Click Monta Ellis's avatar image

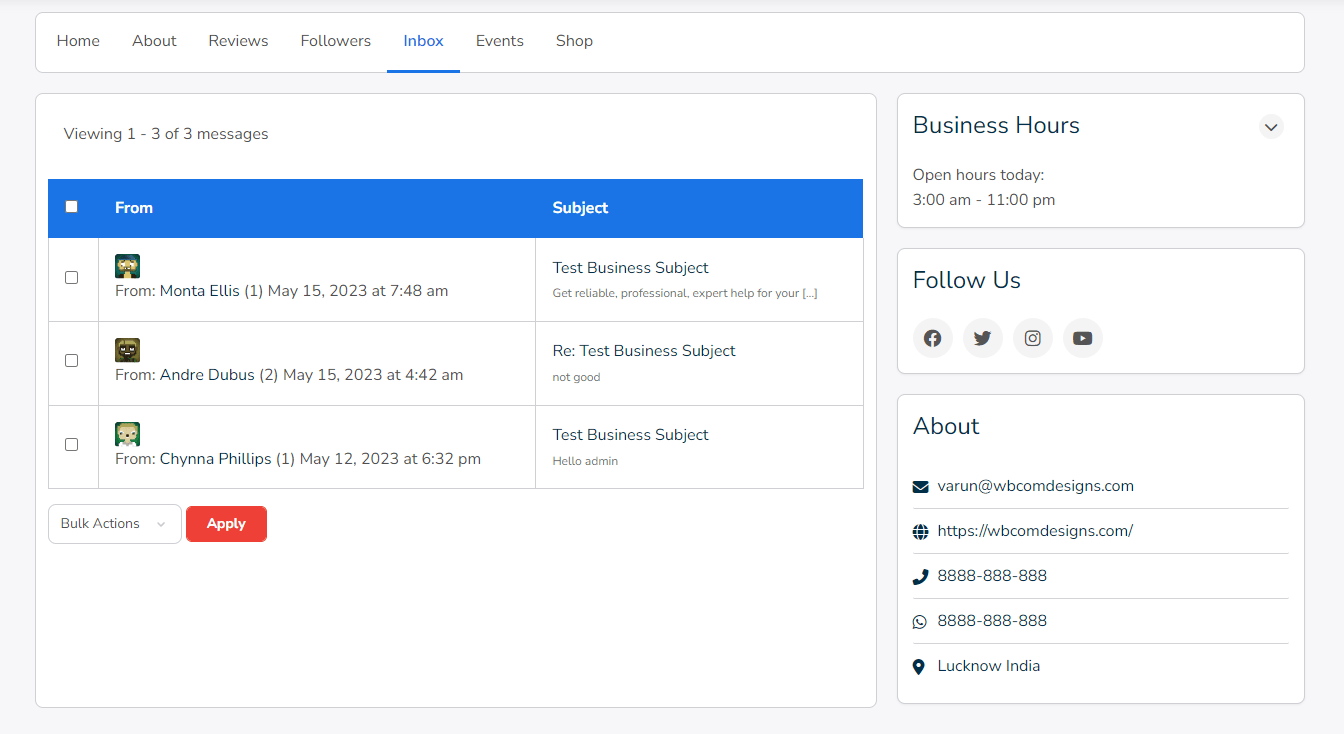pyautogui.click(x=127, y=266)
